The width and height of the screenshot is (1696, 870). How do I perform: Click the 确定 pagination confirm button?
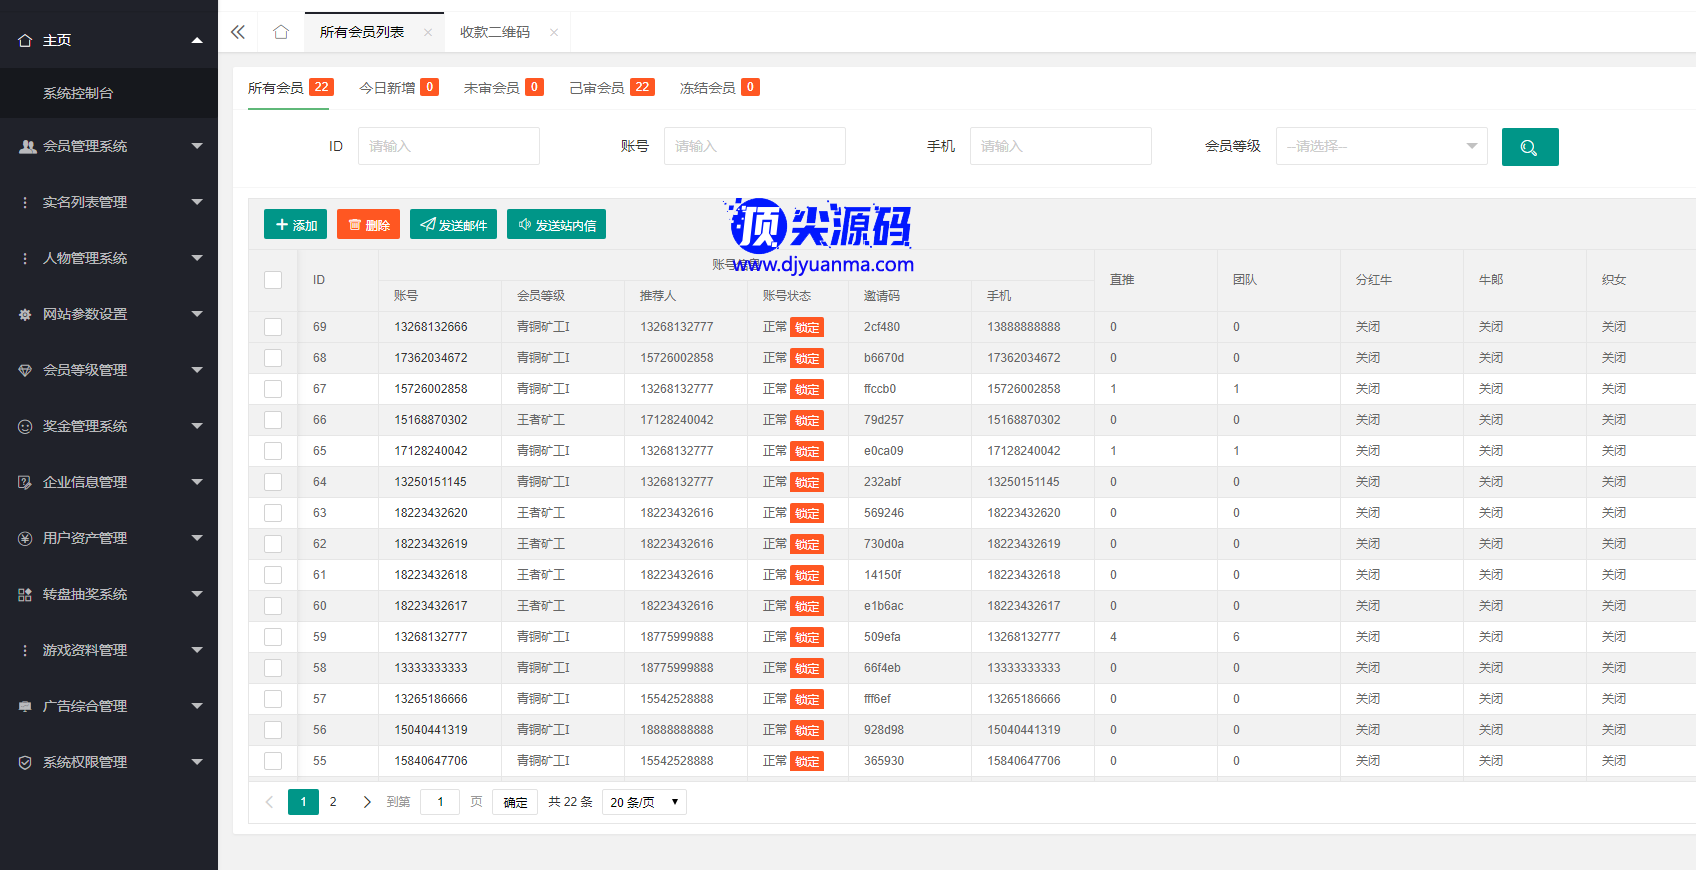(515, 802)
